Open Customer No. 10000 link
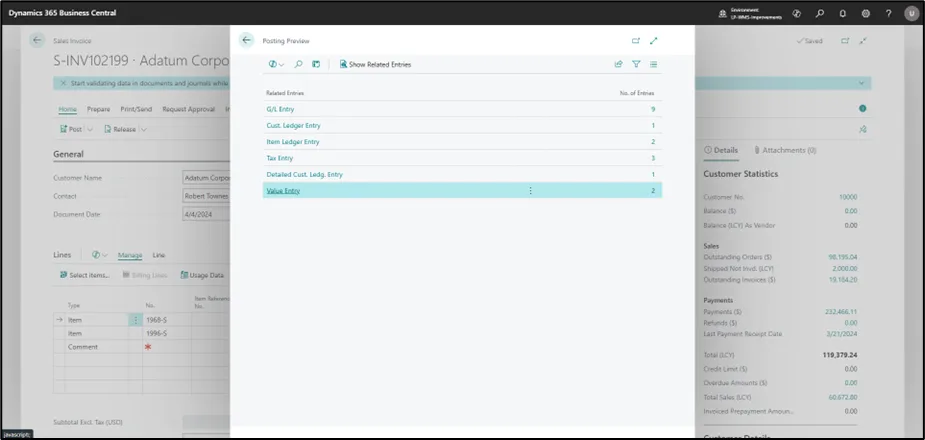The width and height of the screenshot is (925, 440). tap(848, 197)
